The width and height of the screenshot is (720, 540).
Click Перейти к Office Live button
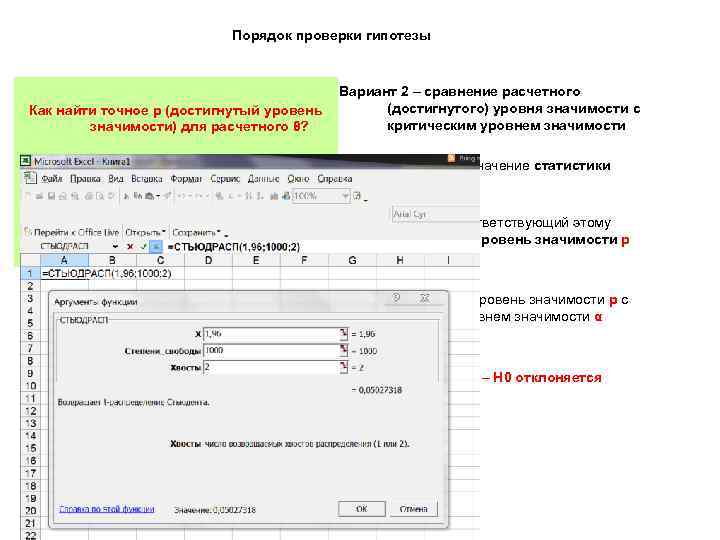coord(72,232)
